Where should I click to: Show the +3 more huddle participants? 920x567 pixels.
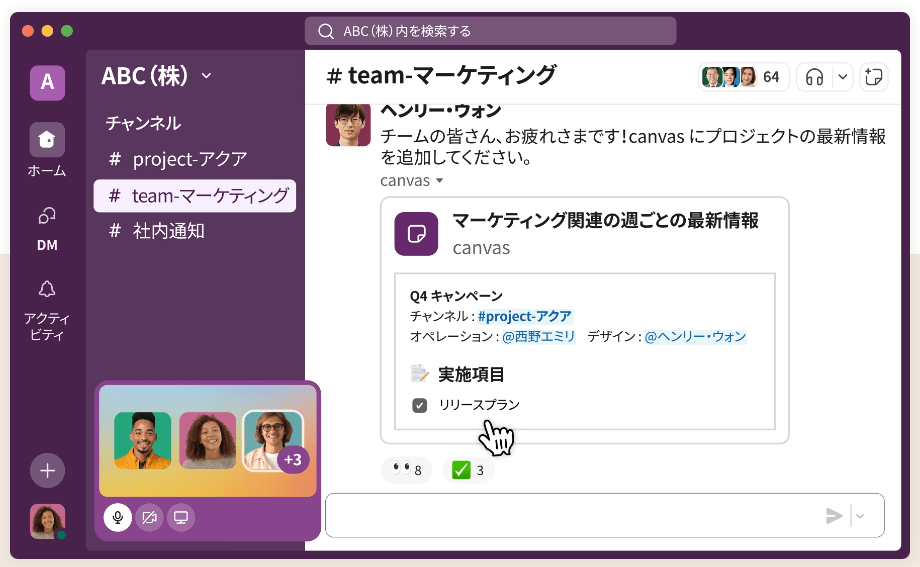coord(293,459)
